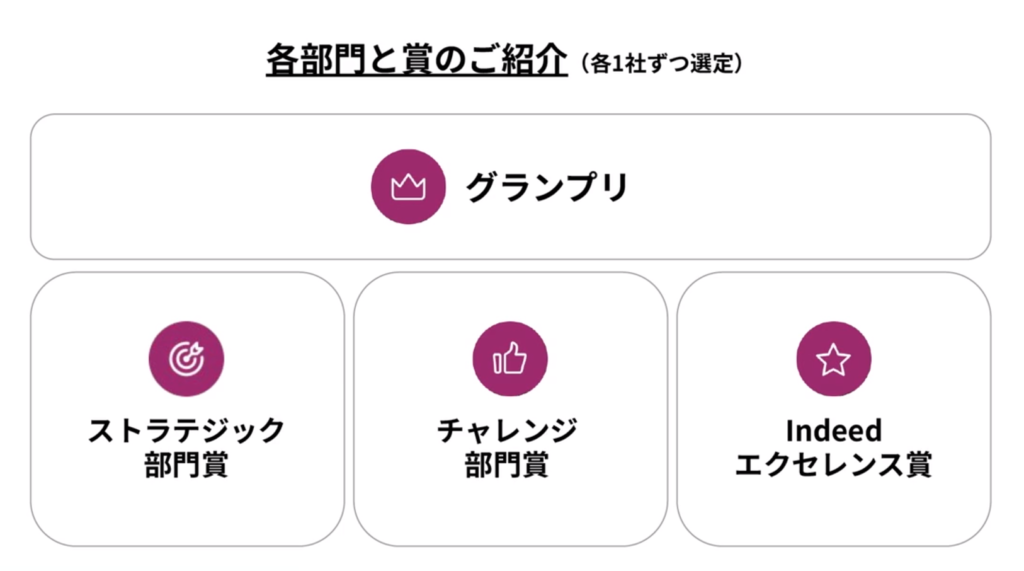1024x571 pixels.
Task: Click the エクセレンス賞 text line
Action: tap(833, 465)
